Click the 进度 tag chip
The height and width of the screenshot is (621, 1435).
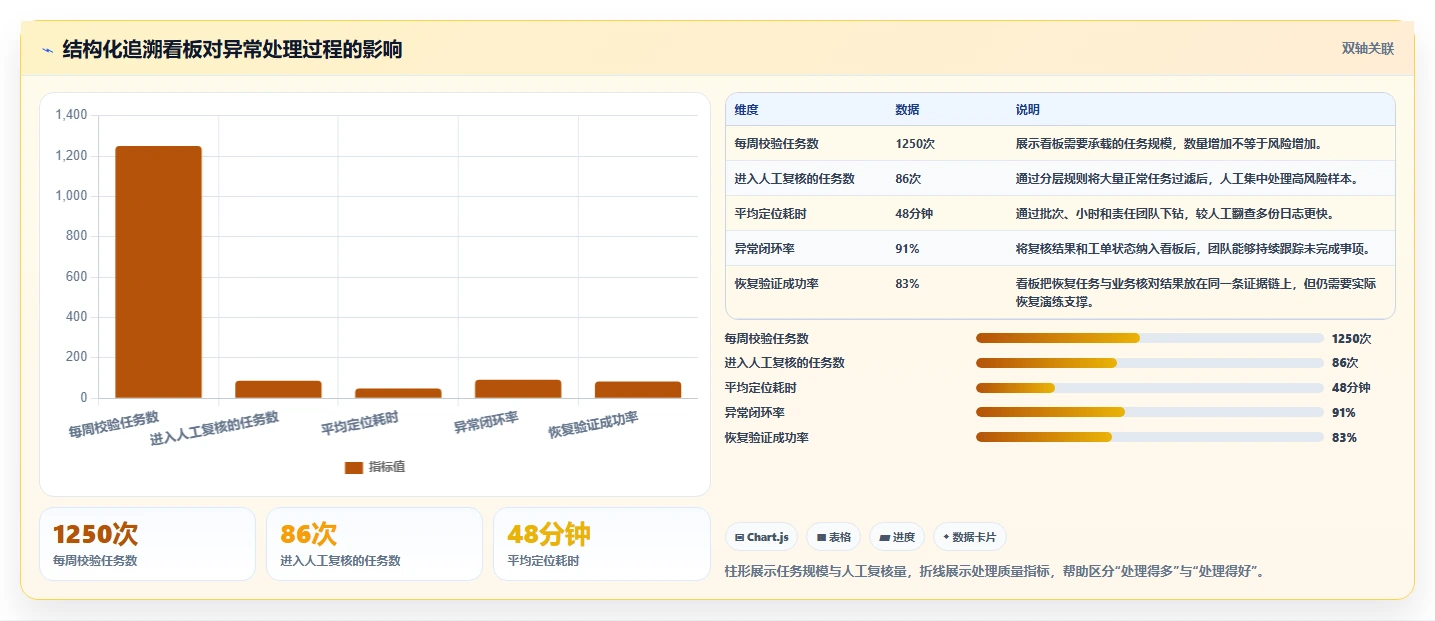coord(897,537)
